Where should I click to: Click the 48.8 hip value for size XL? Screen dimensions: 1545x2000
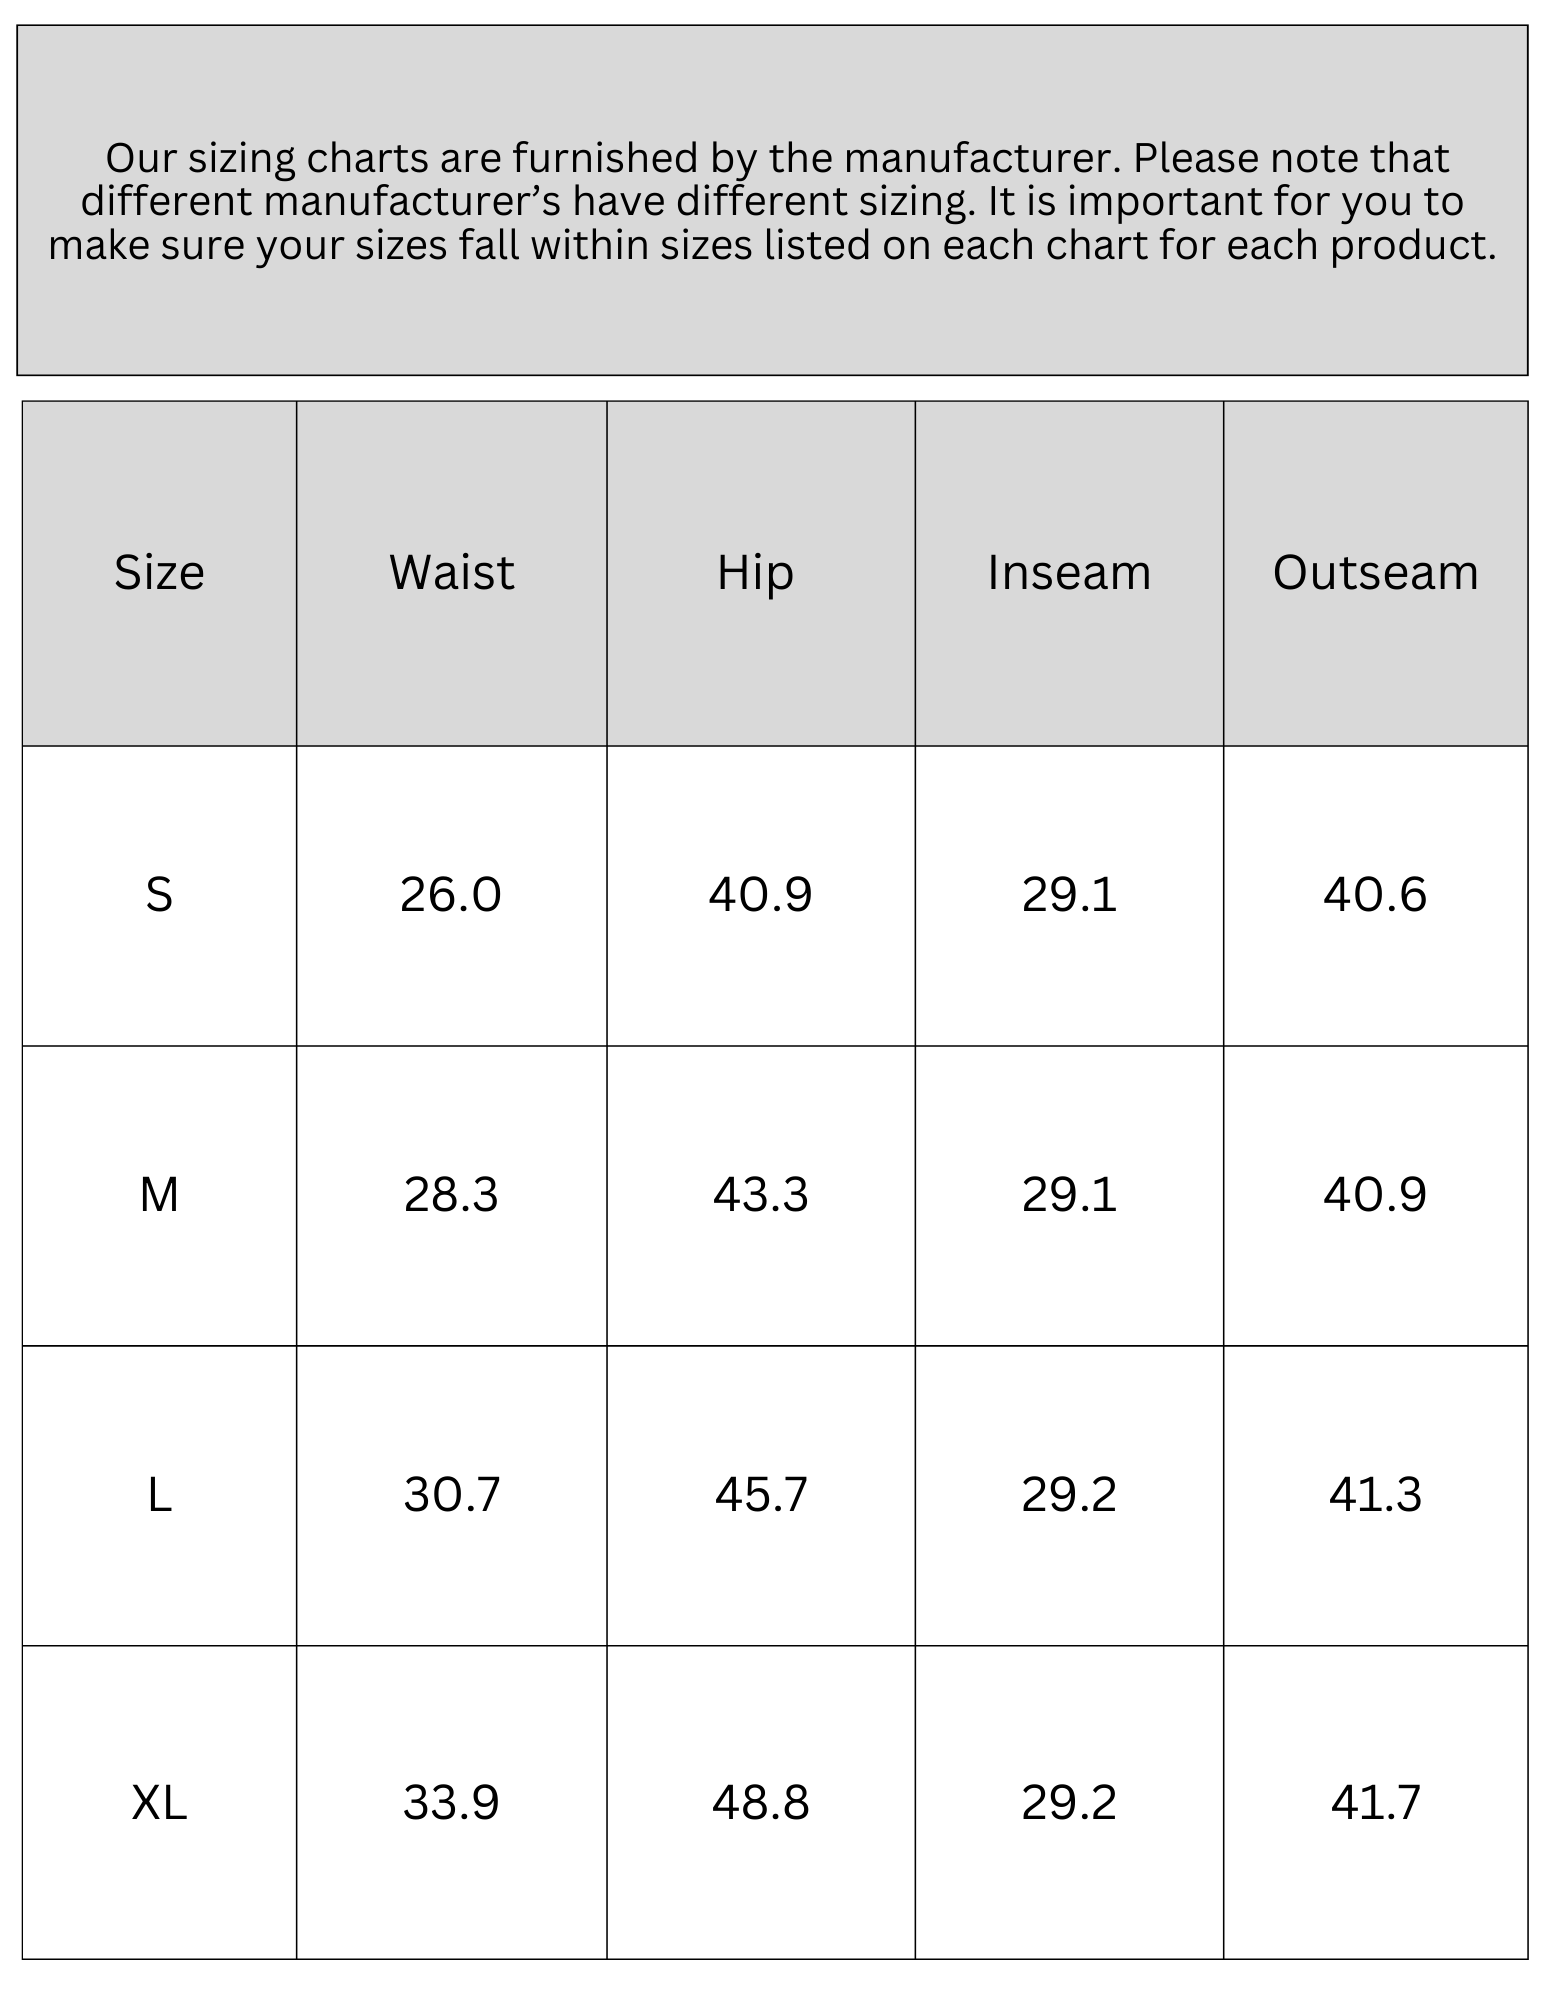[760, 1802]
